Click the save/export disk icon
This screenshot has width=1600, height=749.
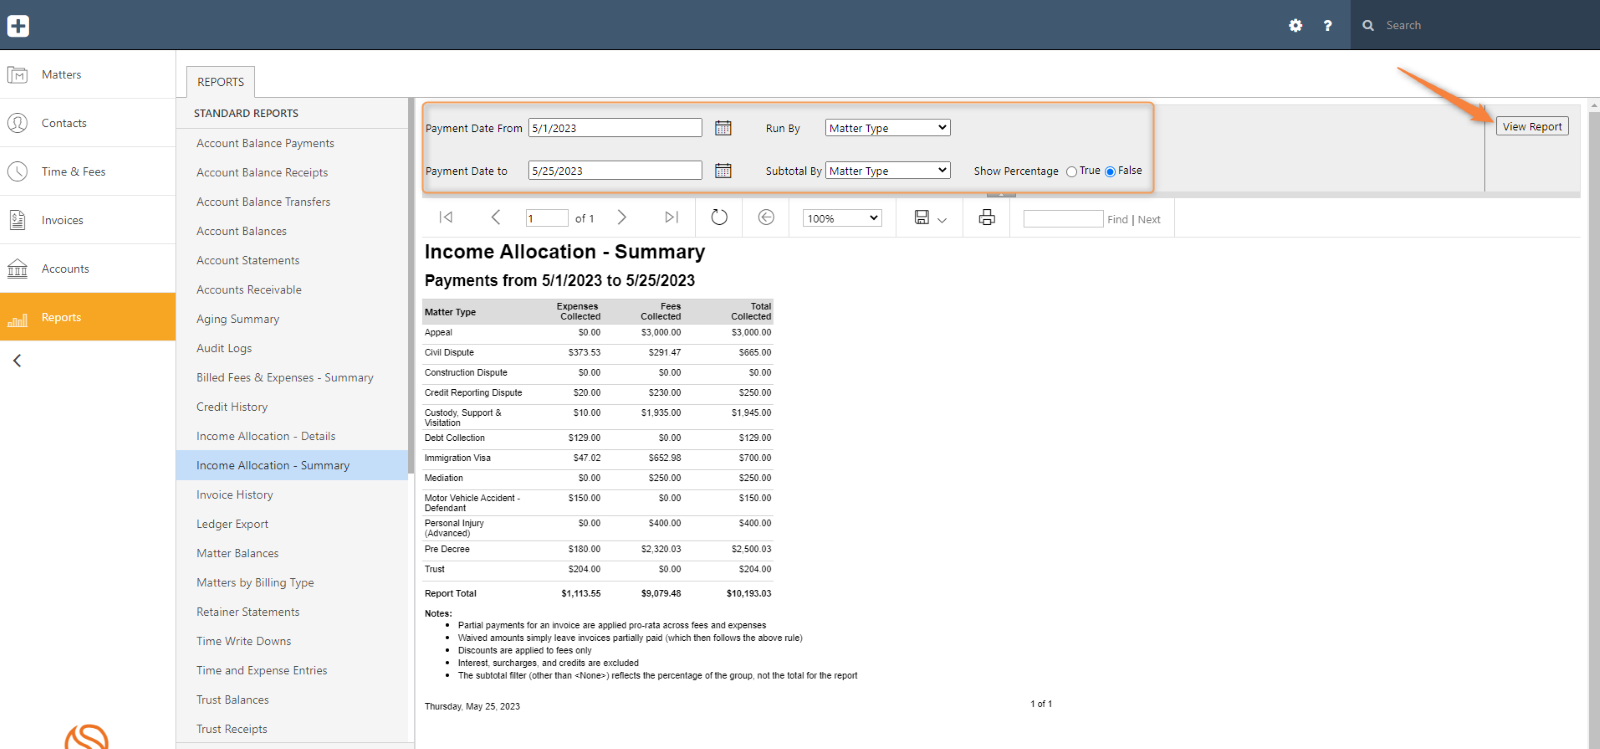pos(922,217)
